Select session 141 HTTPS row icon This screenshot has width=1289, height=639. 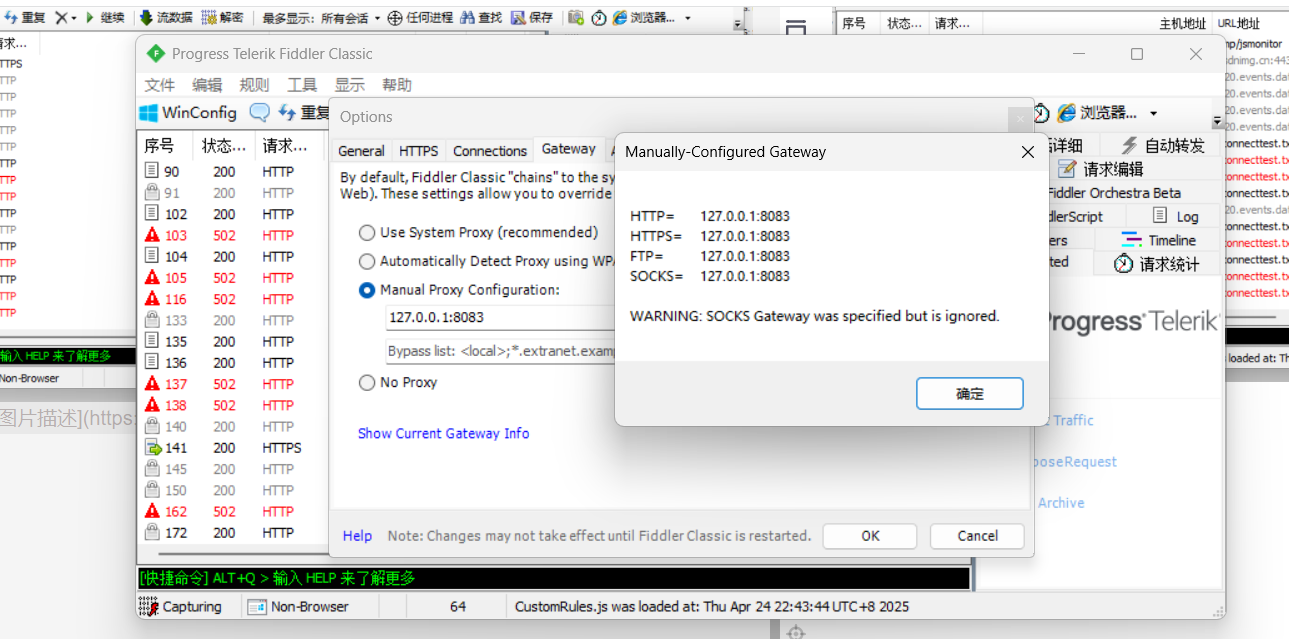point(152,448)
